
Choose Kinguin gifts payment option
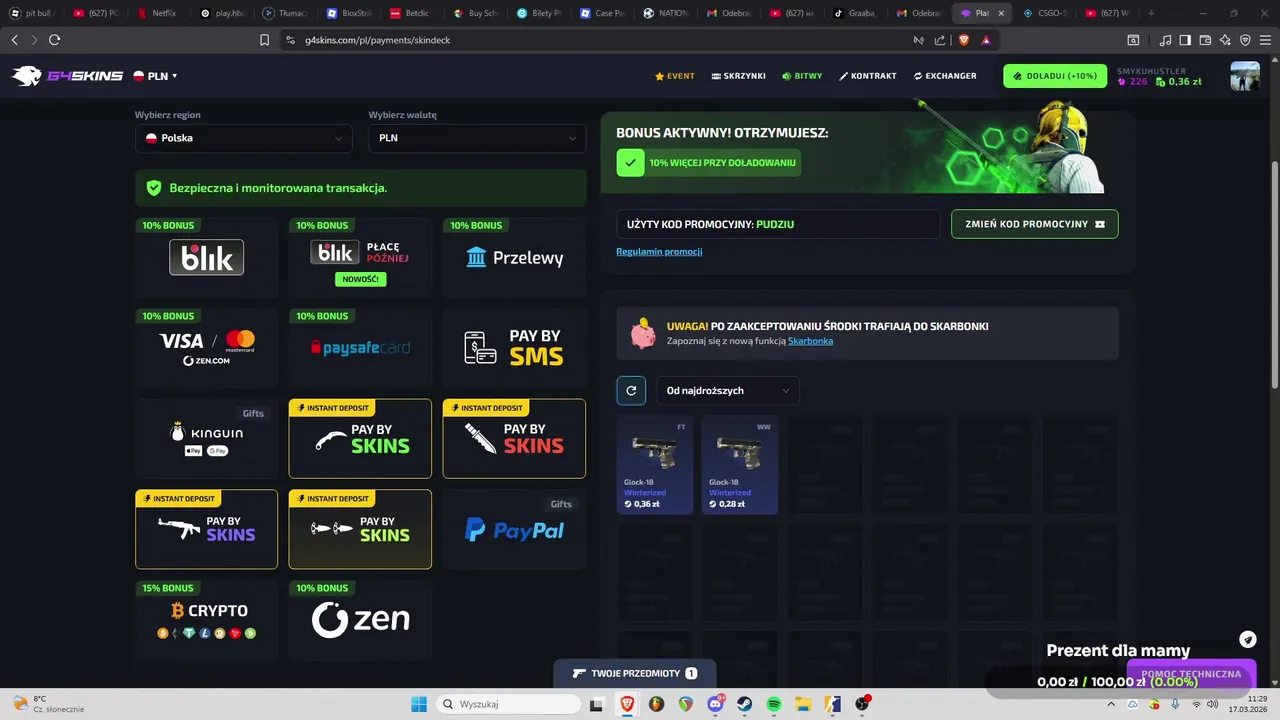[207, 439]
